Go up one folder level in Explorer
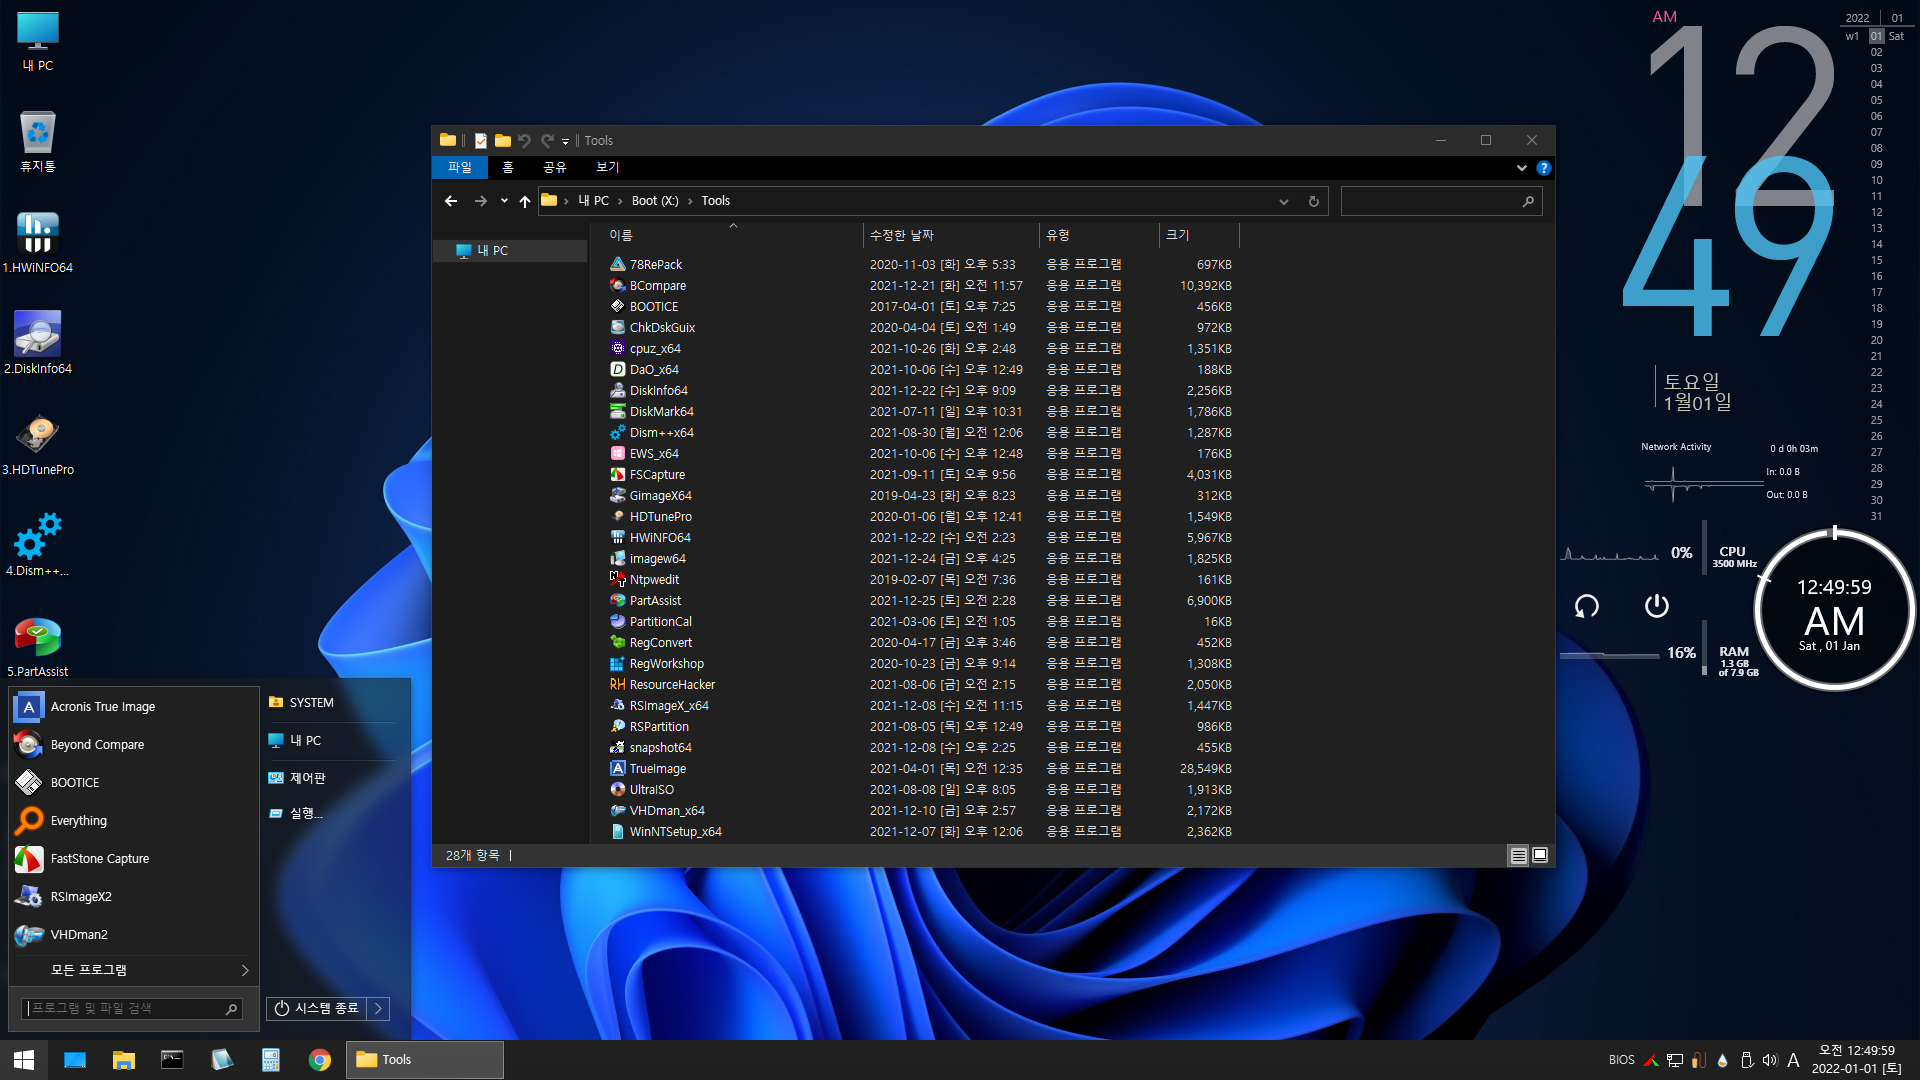This screenshot has width=1920, height=1080. [525, 201]
